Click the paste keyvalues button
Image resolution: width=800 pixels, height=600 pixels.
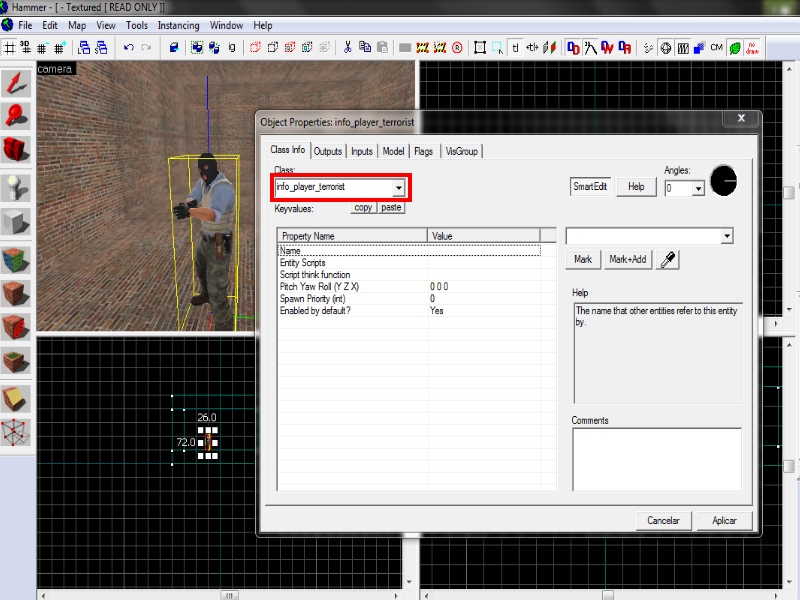pos(391,208)
